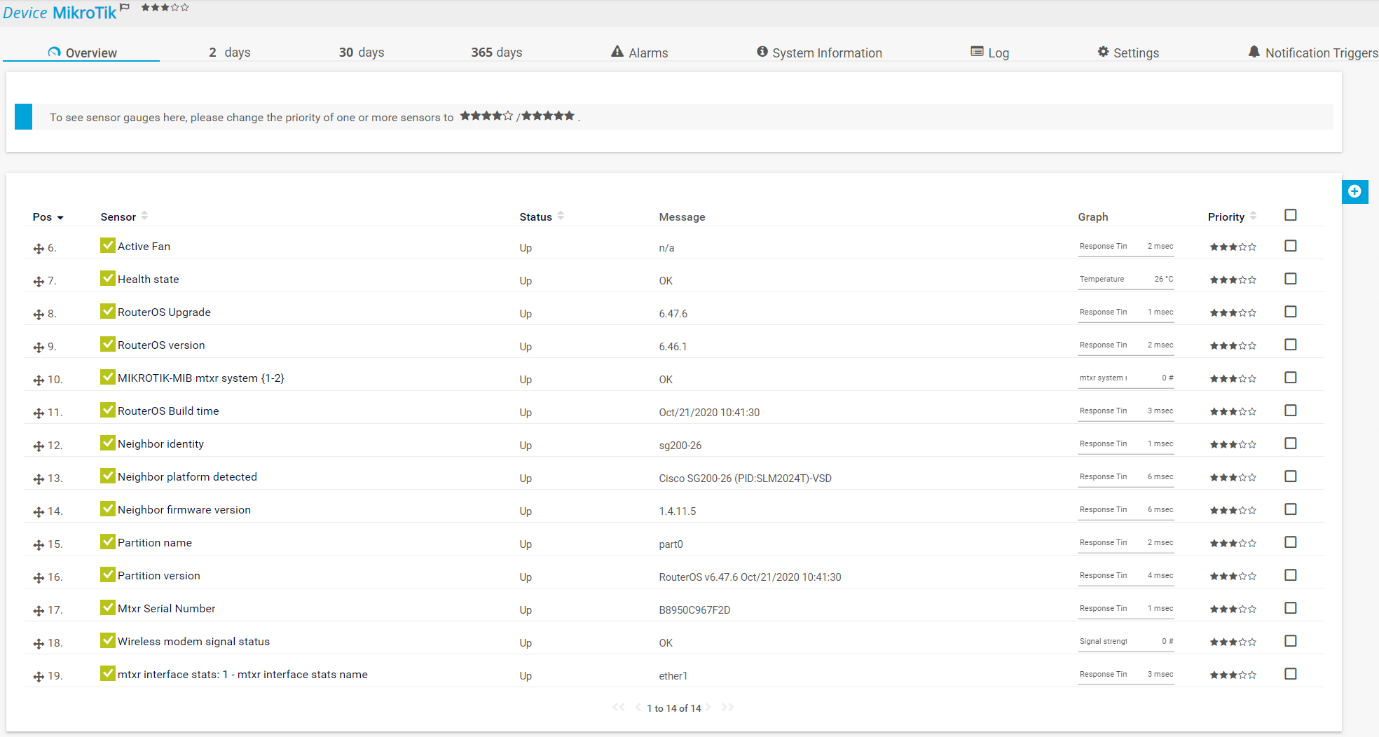Go to next page of sensor list
The image size is (1379, 737).
(708, 708)
